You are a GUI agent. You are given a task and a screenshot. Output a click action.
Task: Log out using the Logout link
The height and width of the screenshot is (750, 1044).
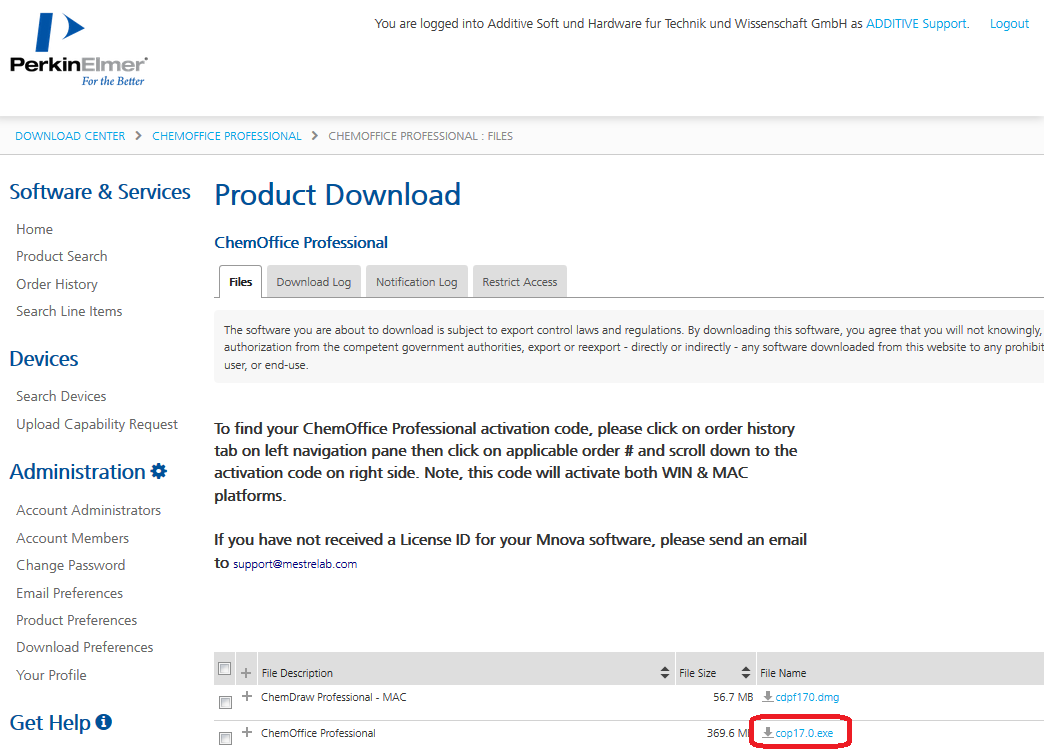click(x=1009, y=23)
